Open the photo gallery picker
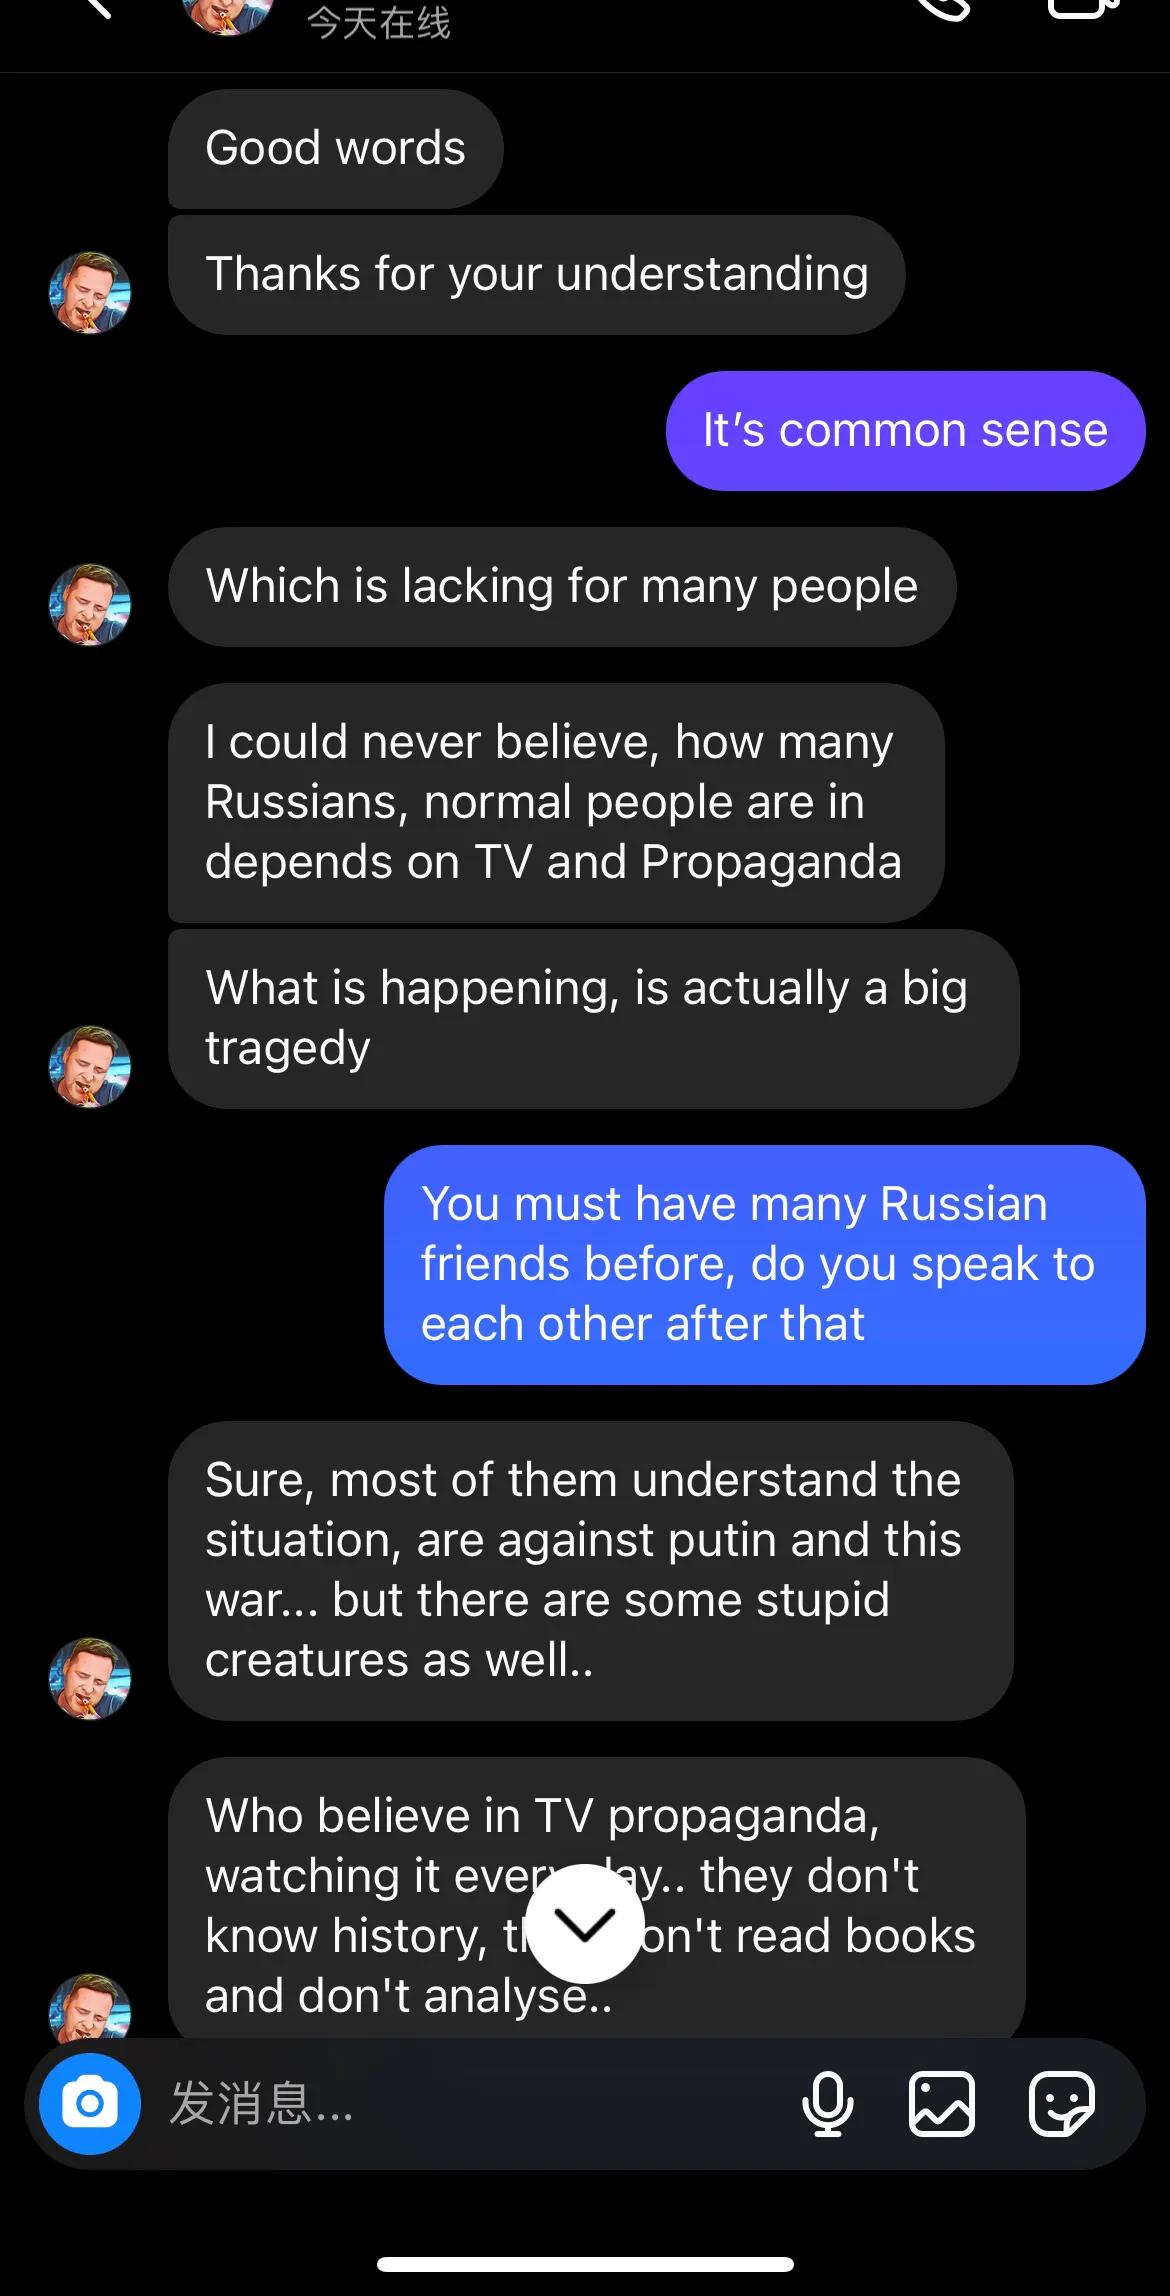Image resolution: width=1170 pixels, height=2296 pixels. (x=941, y=2104)
